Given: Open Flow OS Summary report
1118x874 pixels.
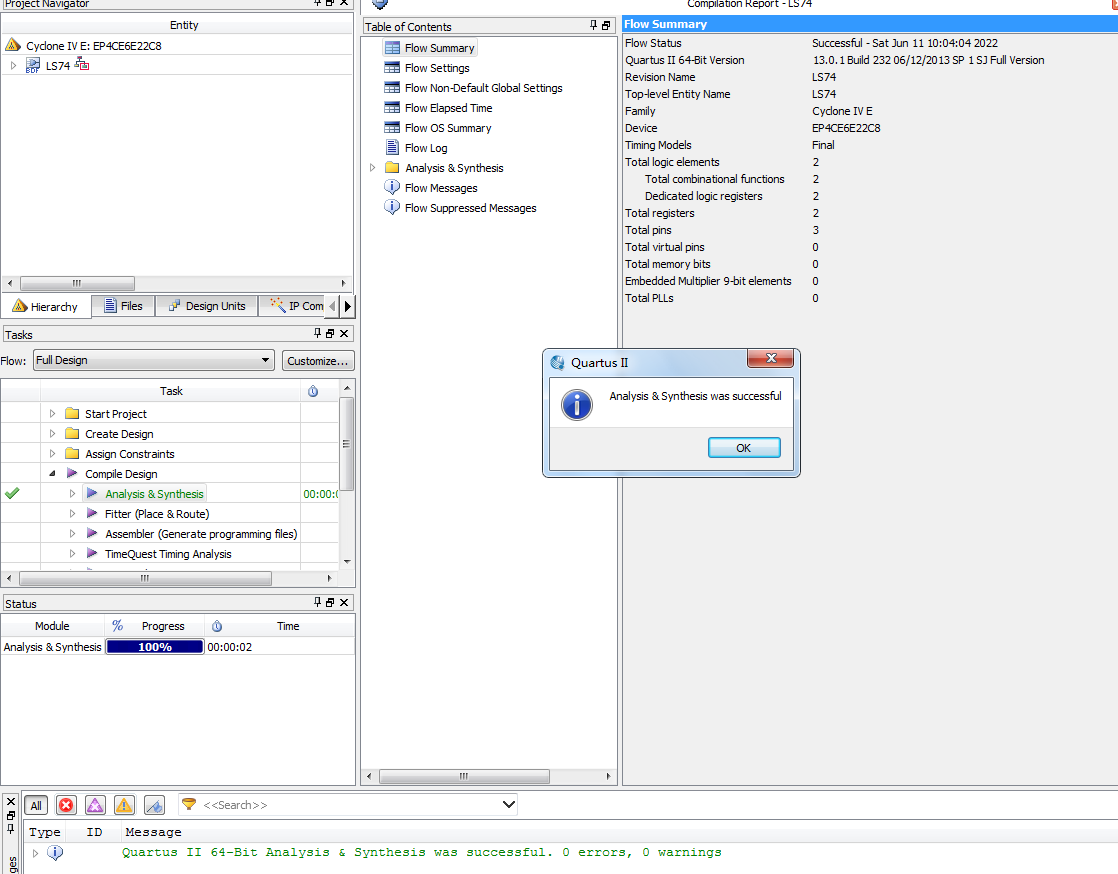Looking at the screenshot, I should click(448, 128).
